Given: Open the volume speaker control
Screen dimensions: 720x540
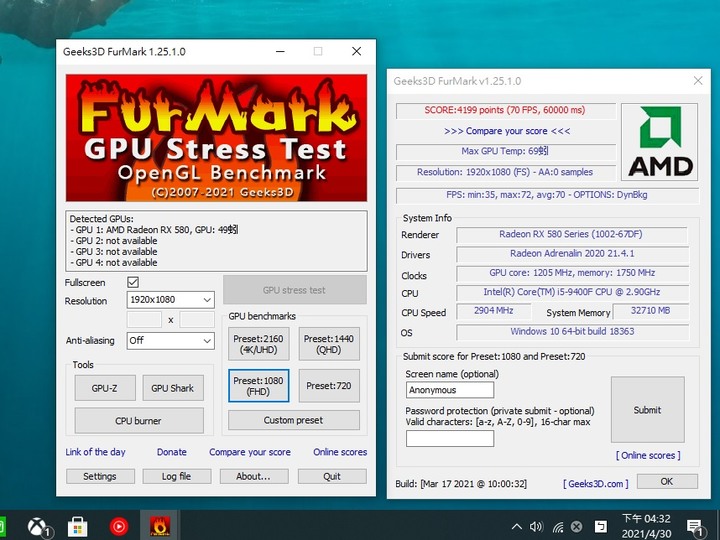Looking at the screenshot, I should tap(536, 527).
